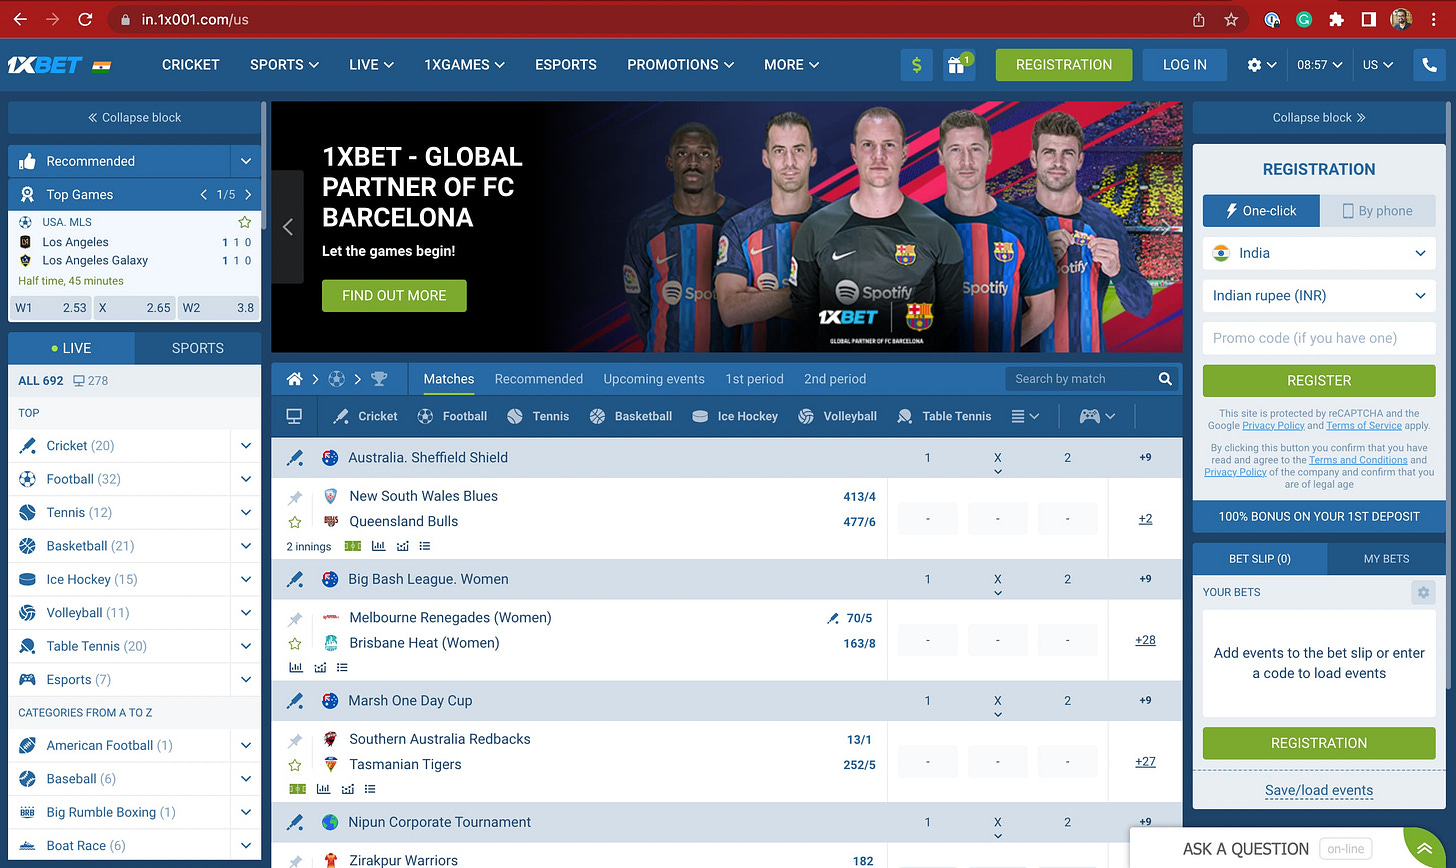Image resolution: width=1456 pixels, height=868 pixels.
Task: Click previous banner slide arrow
Action: coord(288,227)
